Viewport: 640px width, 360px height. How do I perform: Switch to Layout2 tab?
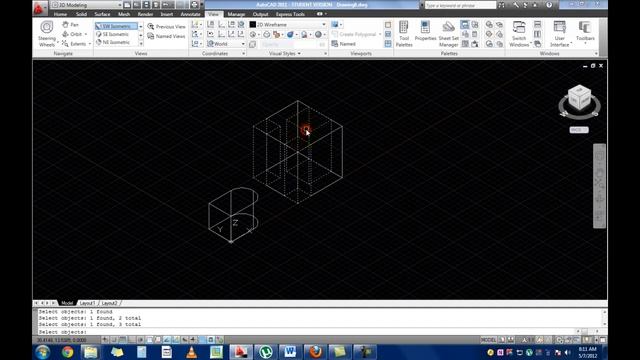click(109, 303)
